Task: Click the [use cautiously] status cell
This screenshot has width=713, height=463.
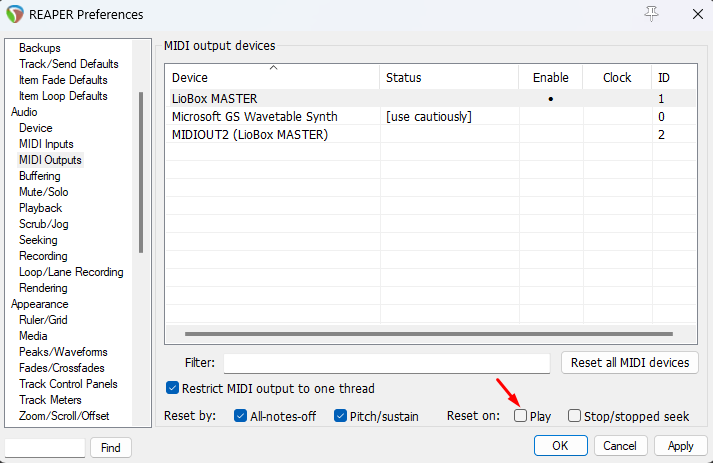Action: pyautogui.click(x=429, y=117)
